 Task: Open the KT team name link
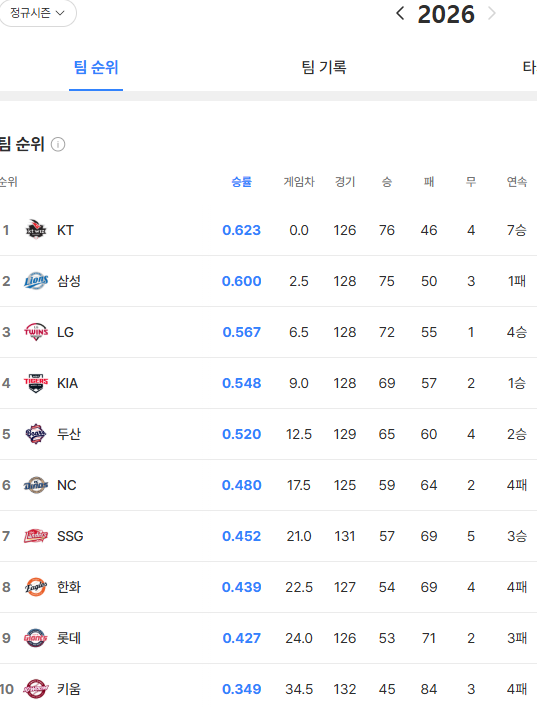click(65, 230)
